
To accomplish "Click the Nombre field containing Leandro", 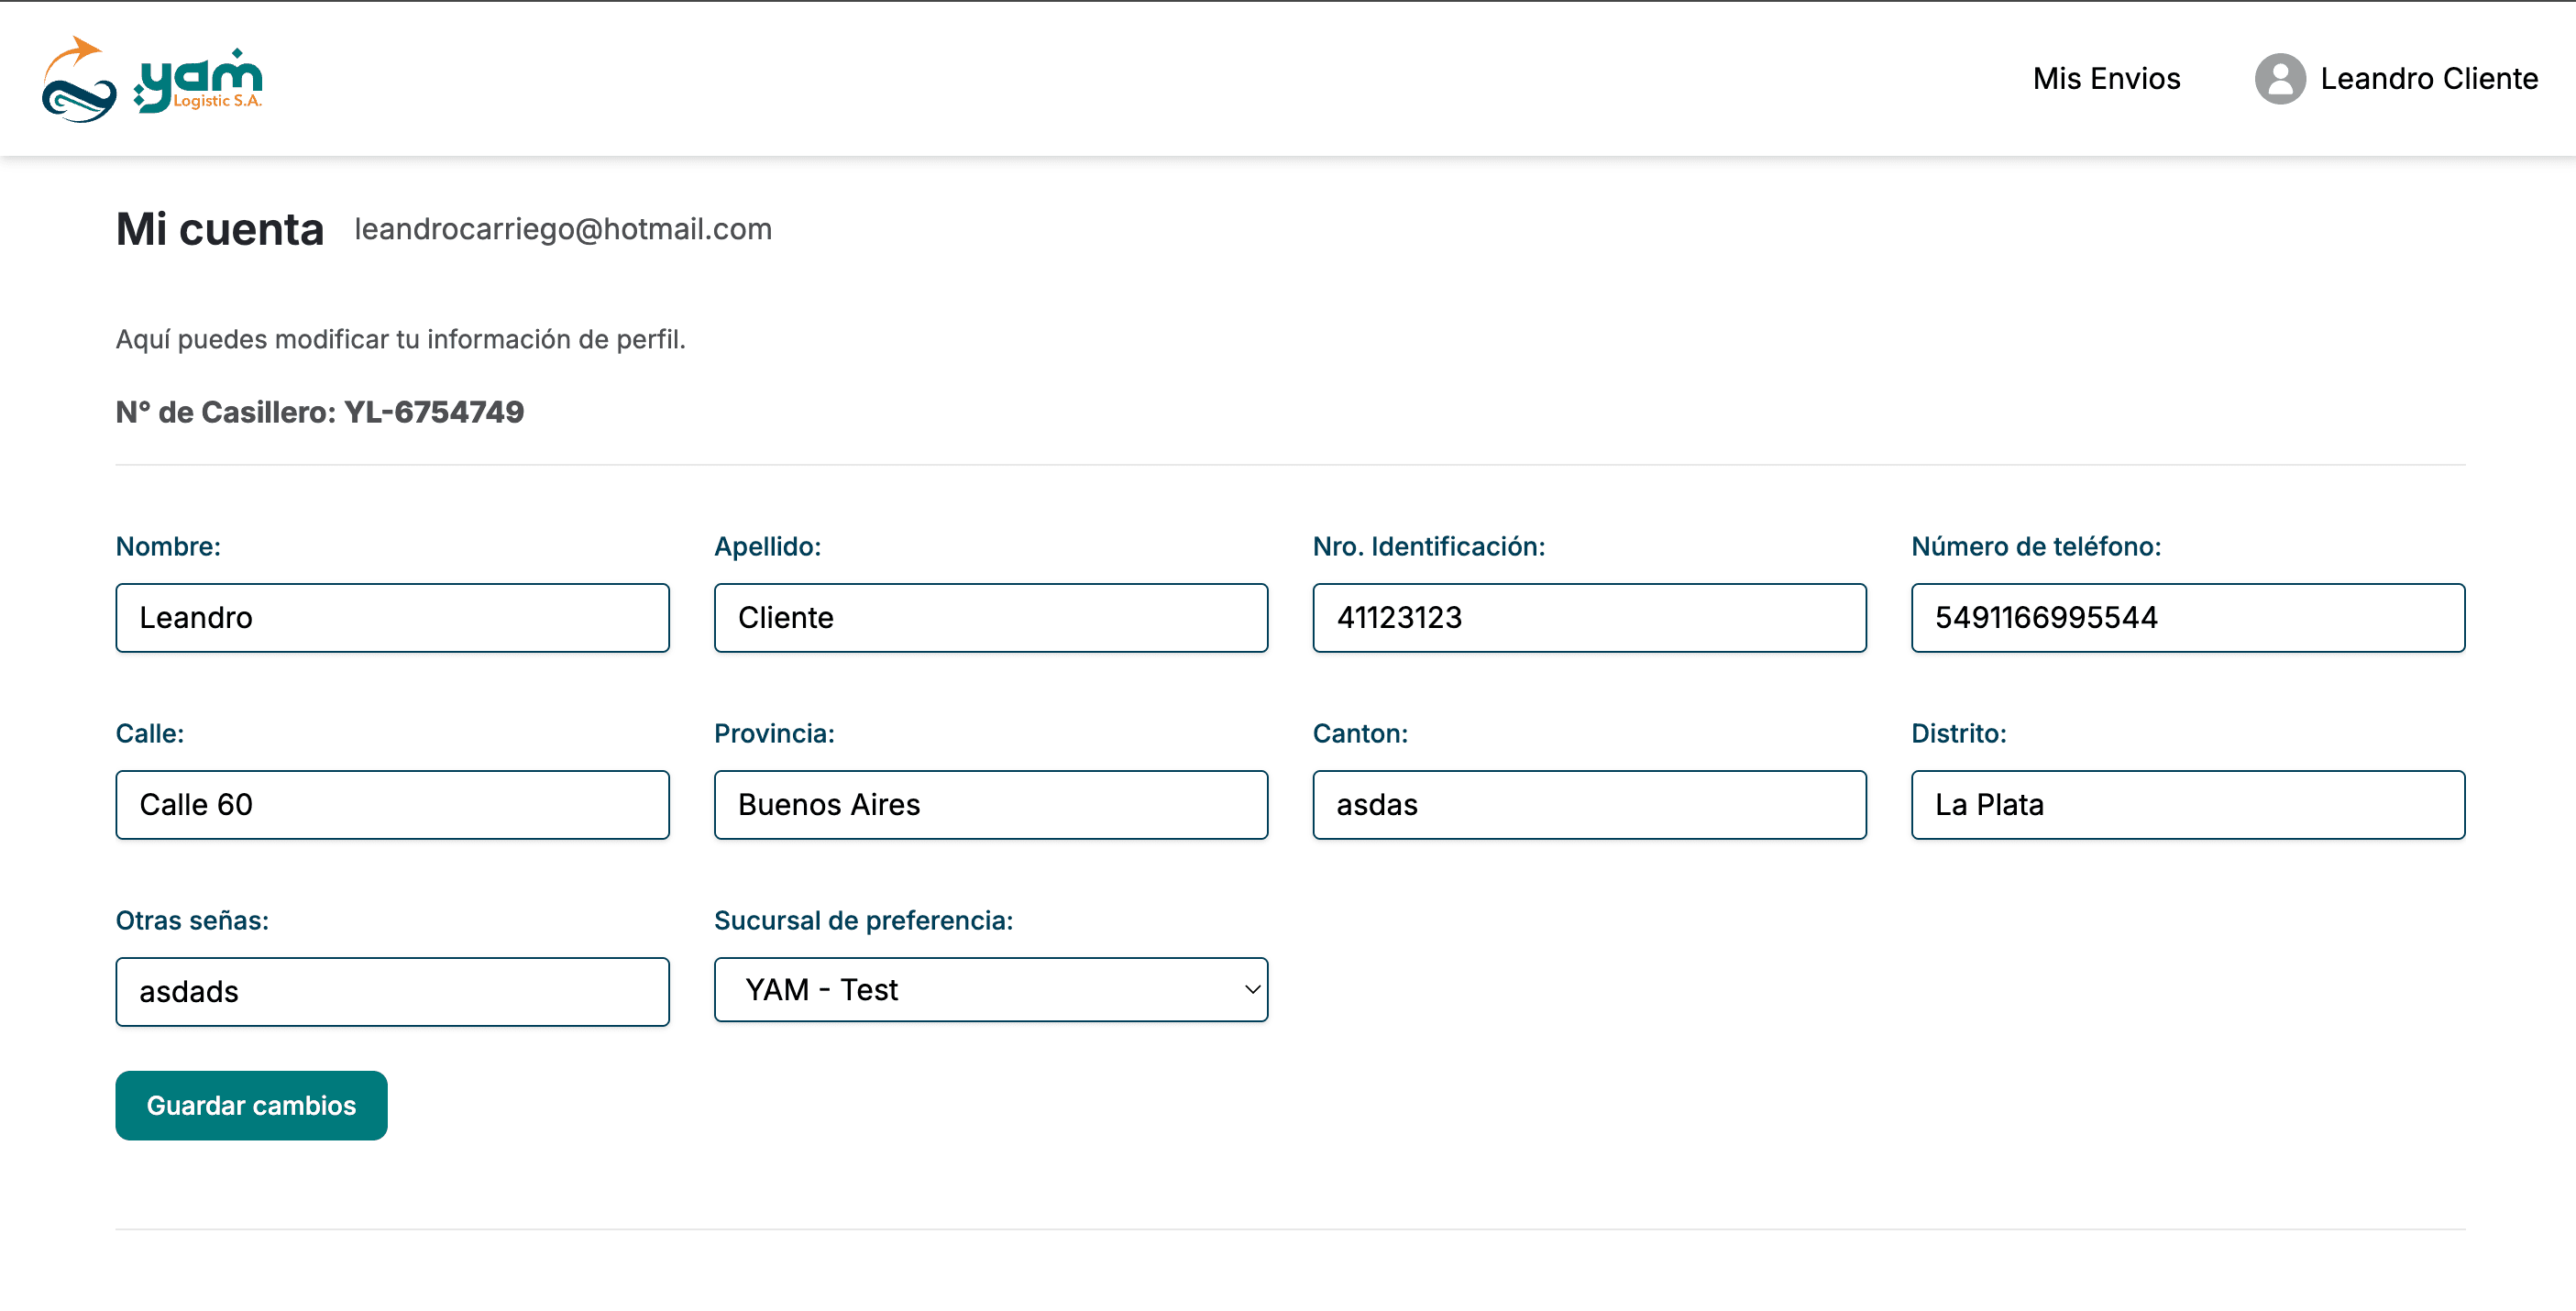I will point(392,618).
